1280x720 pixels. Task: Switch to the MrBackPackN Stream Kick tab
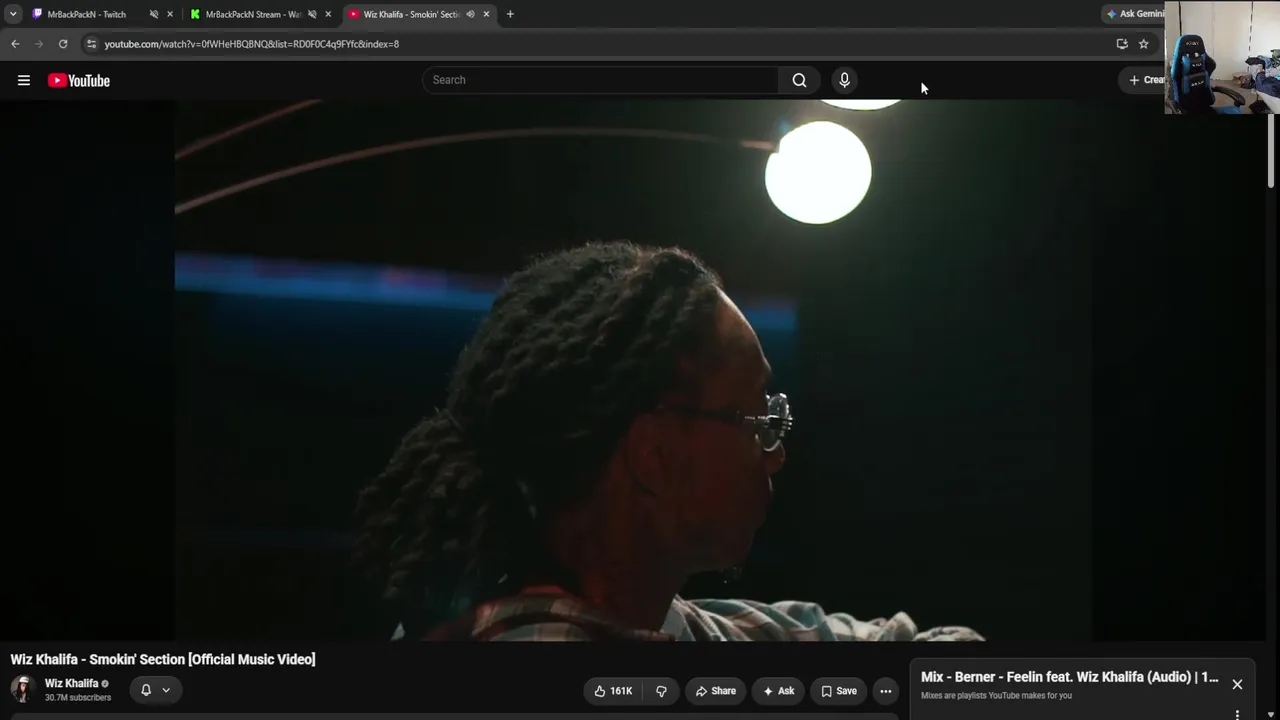(x=251, y=14)
